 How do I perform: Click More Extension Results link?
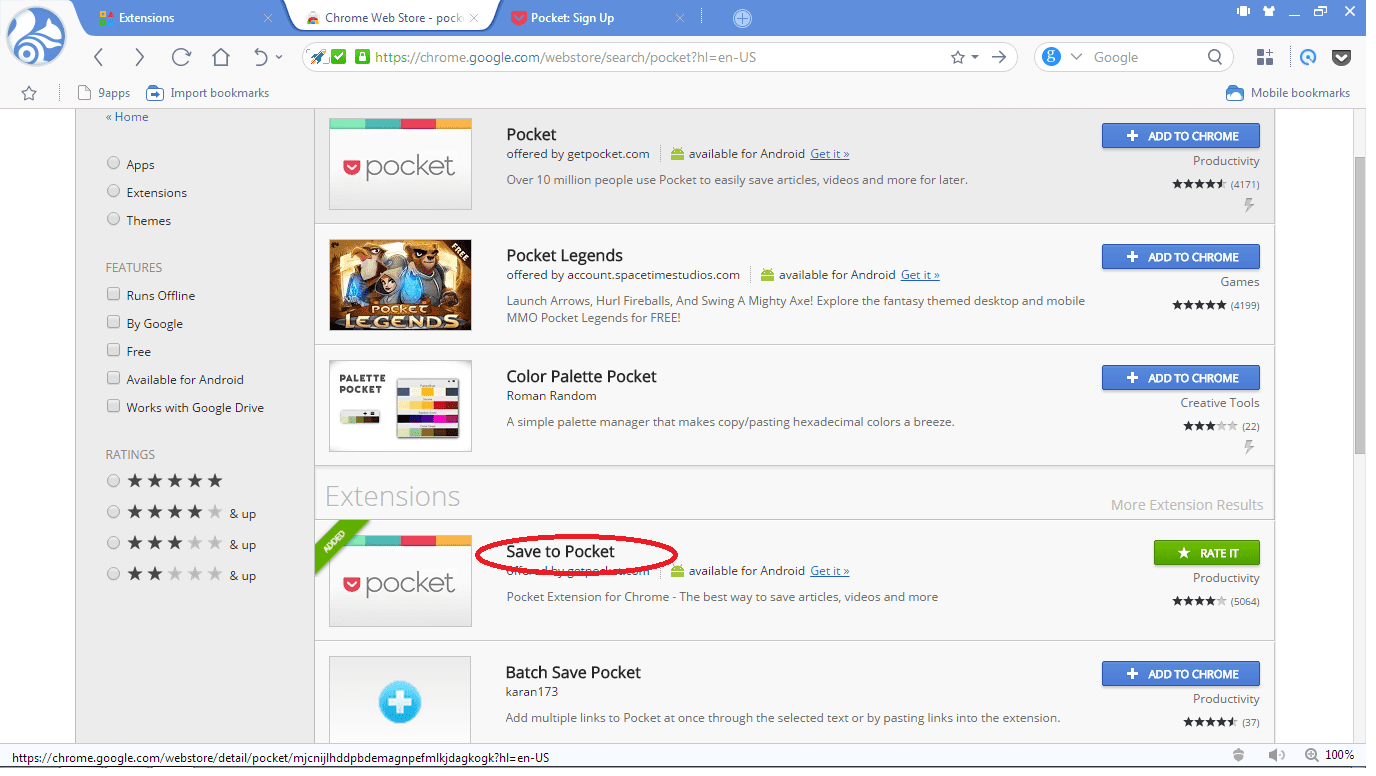(x=1187, y=505)
